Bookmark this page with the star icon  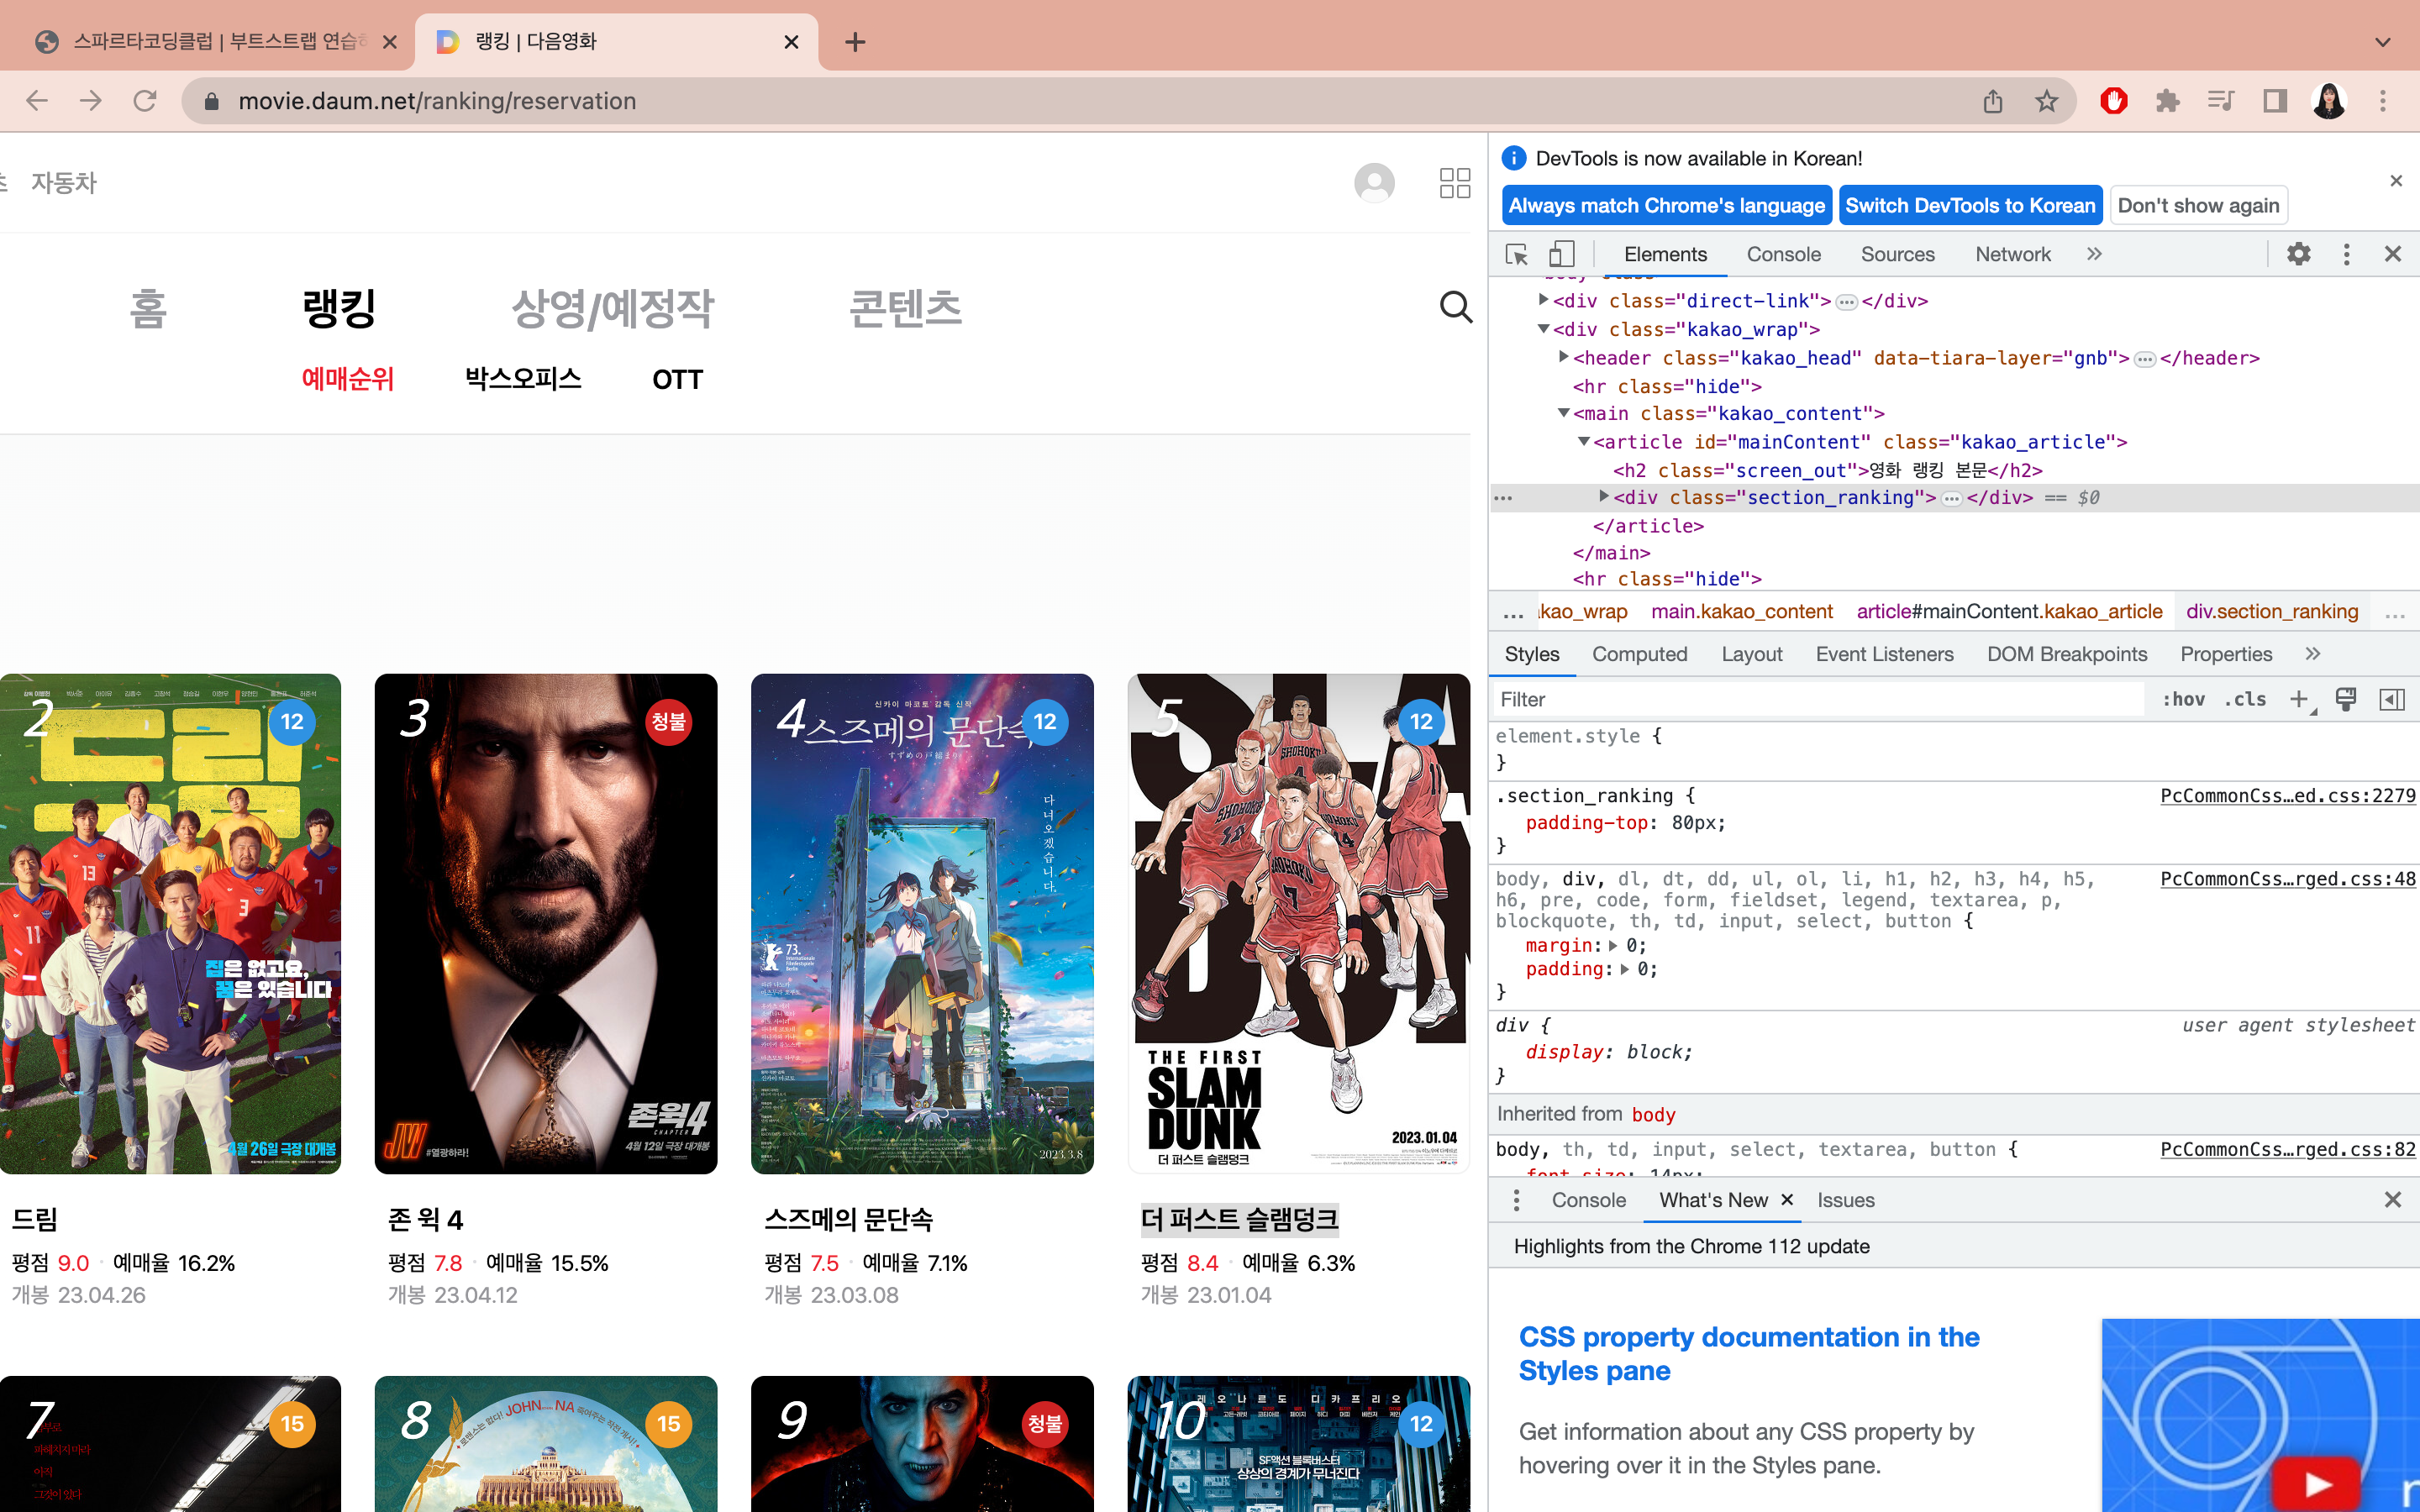click(x=2047, y=101)
